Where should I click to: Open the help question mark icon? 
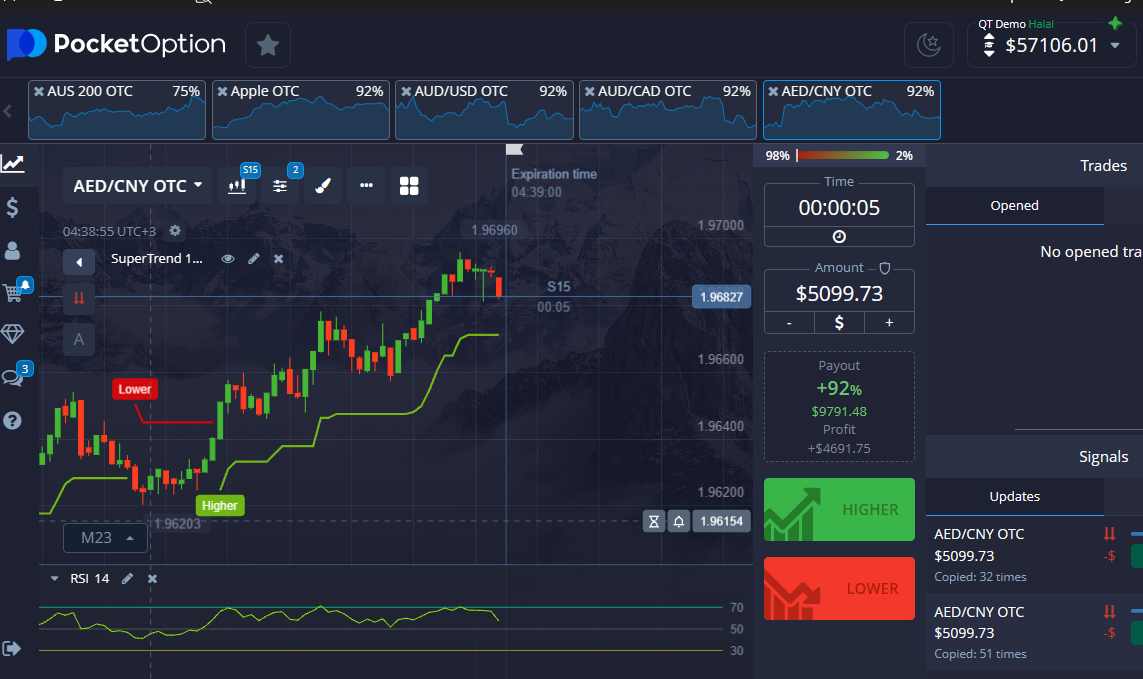point(12,421)
